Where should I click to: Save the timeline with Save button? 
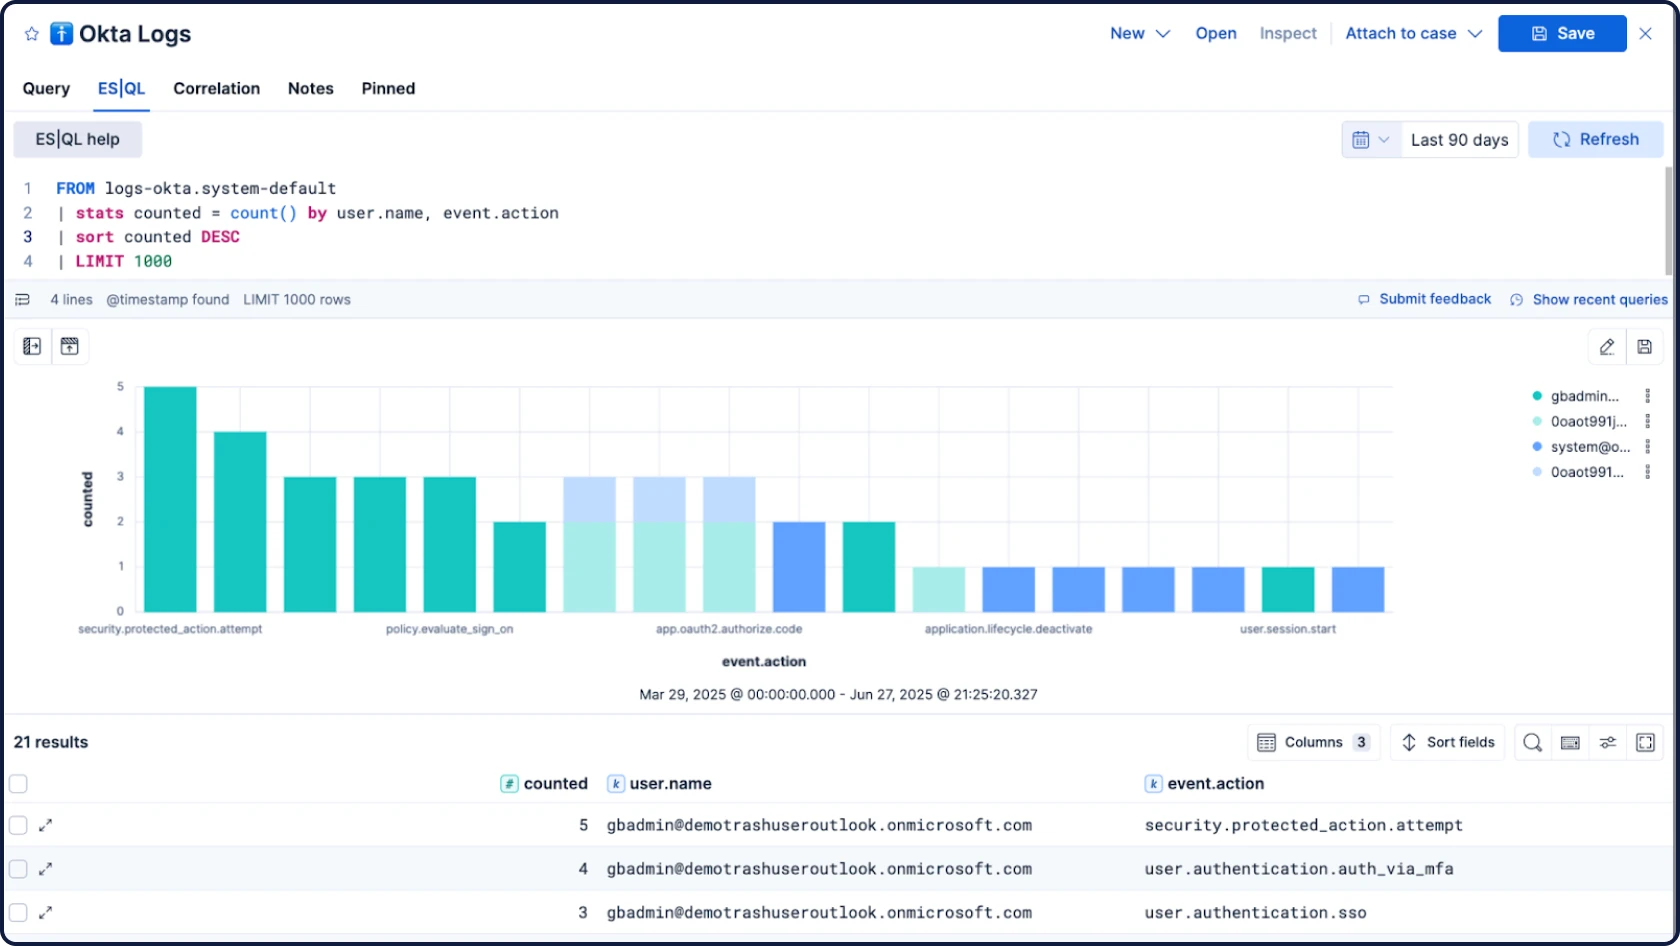click(1562, 33)
